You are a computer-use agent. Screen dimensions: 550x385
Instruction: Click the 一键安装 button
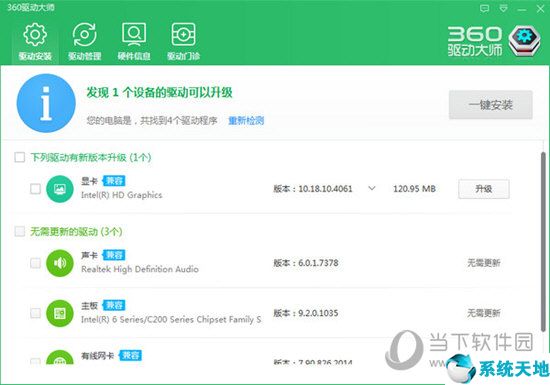pyautogui.click(x=491, y=105)
